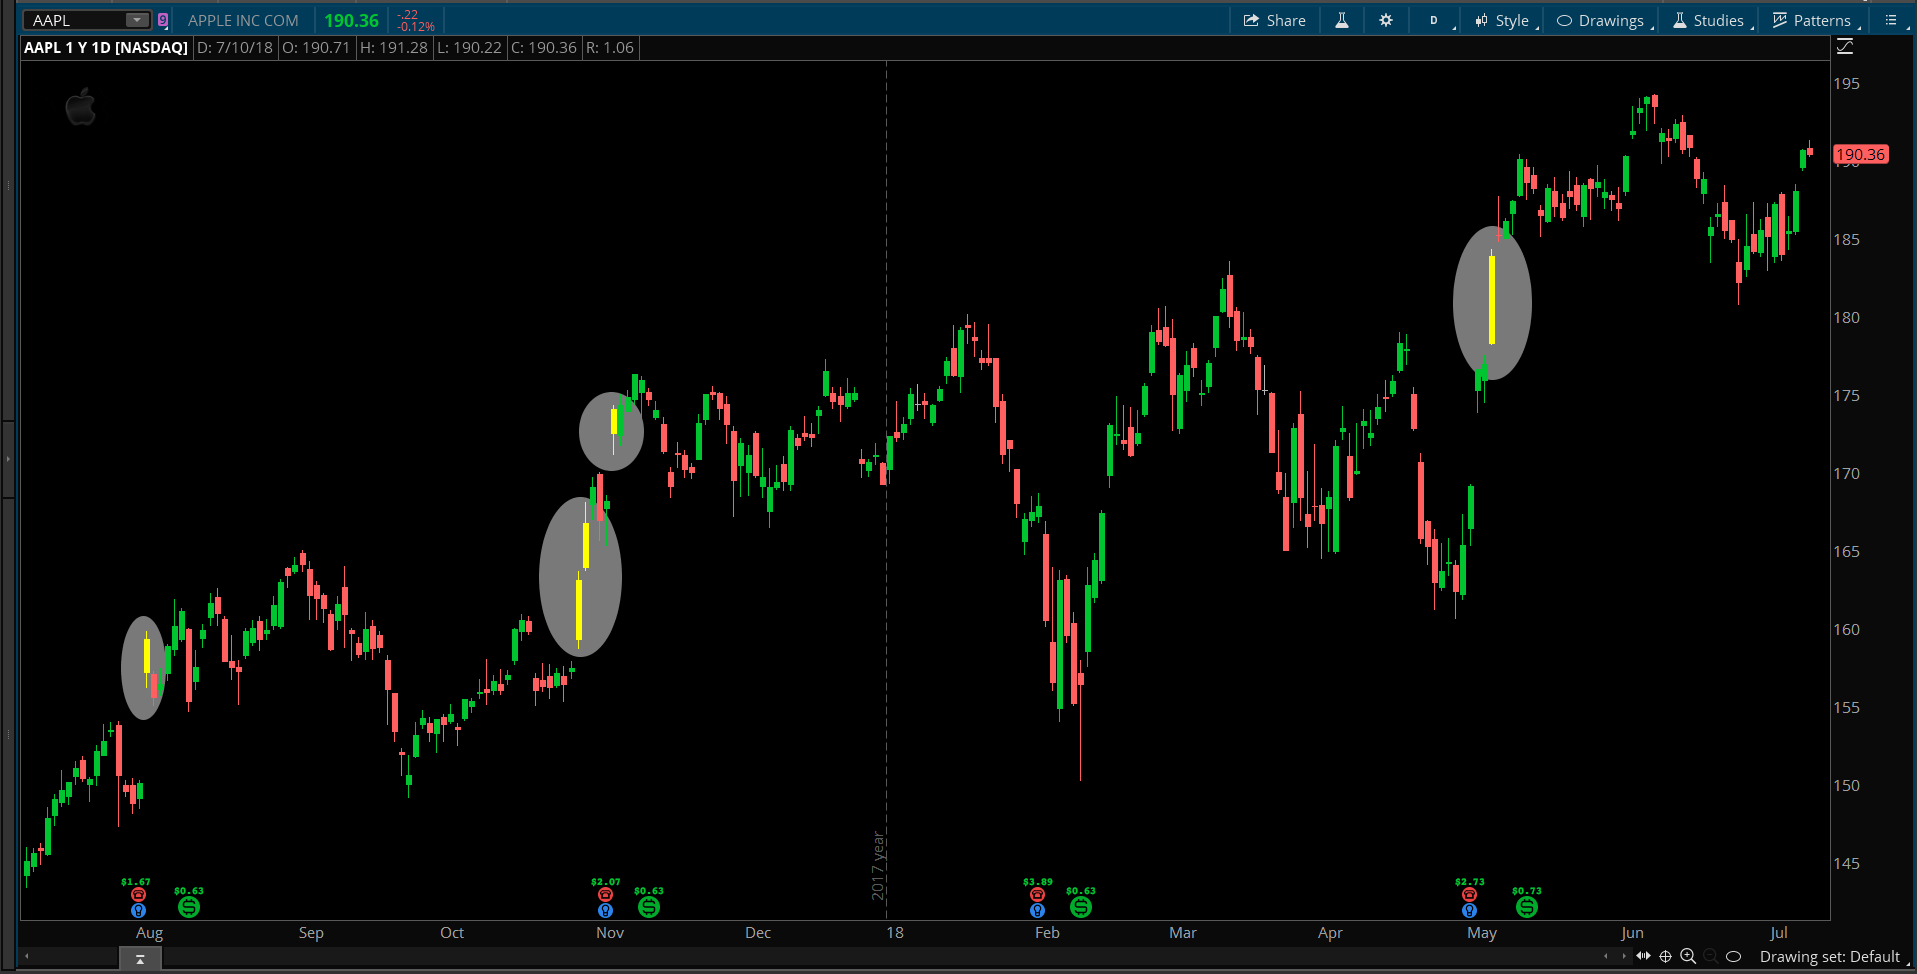Open the Drawings menu
This screenshot has height=974, width=1917.
pyautogui.click(x=1601, y=20)
